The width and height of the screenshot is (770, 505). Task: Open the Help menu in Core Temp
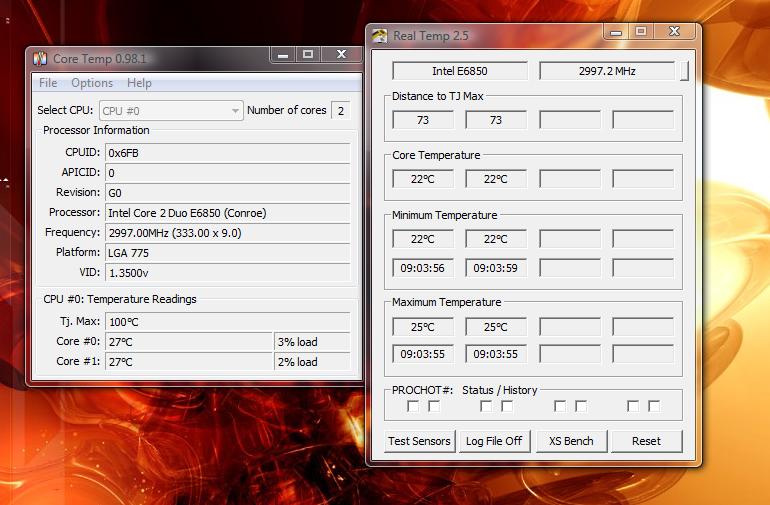click(x=139, y=83)
